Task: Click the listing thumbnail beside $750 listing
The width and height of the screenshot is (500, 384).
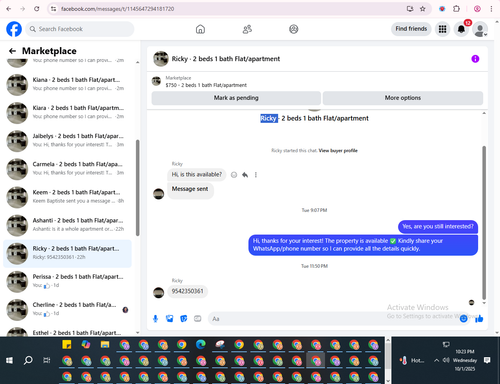Action: click(156, 81)
